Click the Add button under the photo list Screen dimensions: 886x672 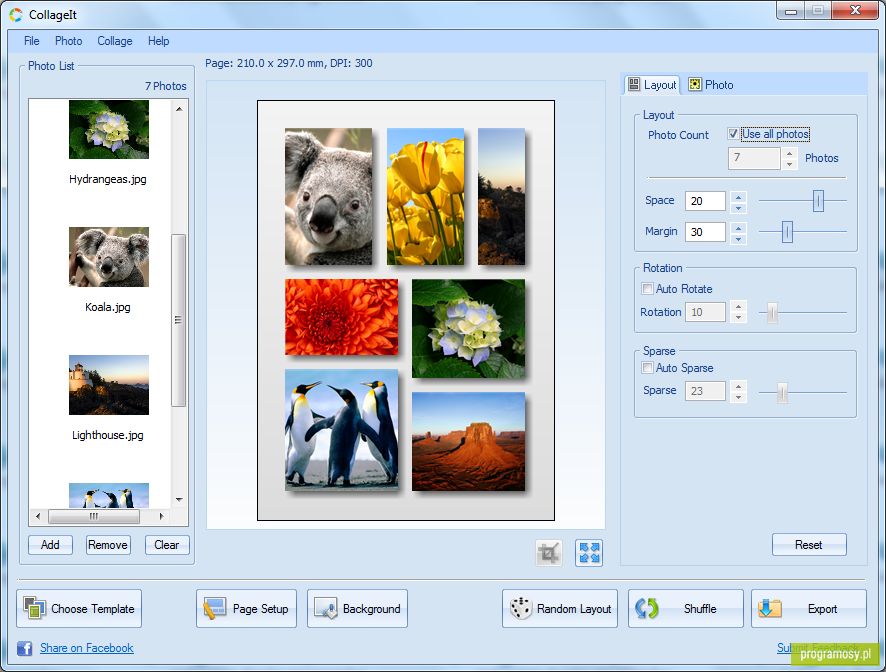tap(50, 545)
